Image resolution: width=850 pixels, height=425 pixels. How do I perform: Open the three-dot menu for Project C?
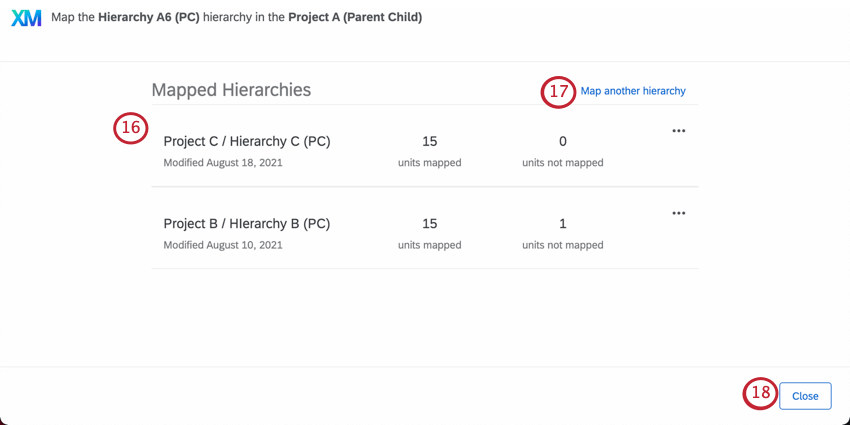tap(679, 131)
